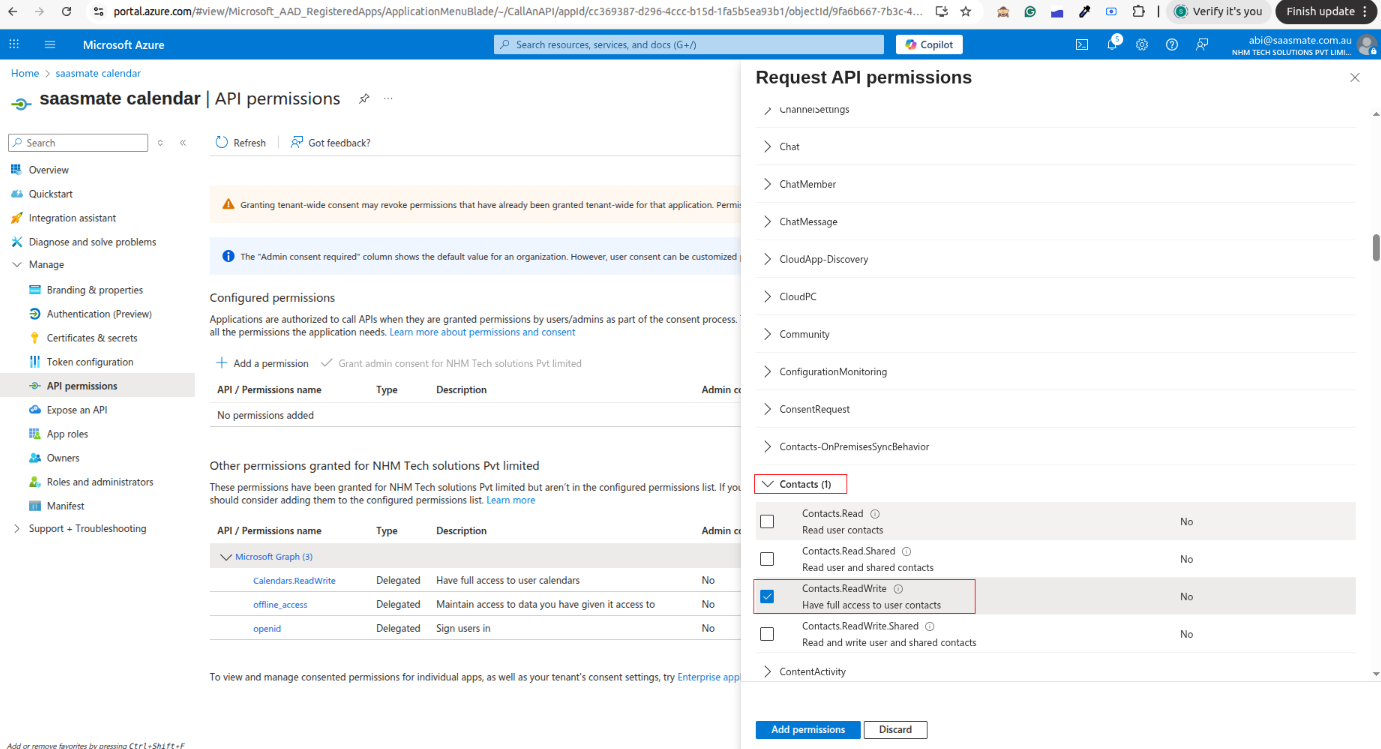1381x749 pixels.
Task: Click the Refresh toolbar button
Action: 241,143
